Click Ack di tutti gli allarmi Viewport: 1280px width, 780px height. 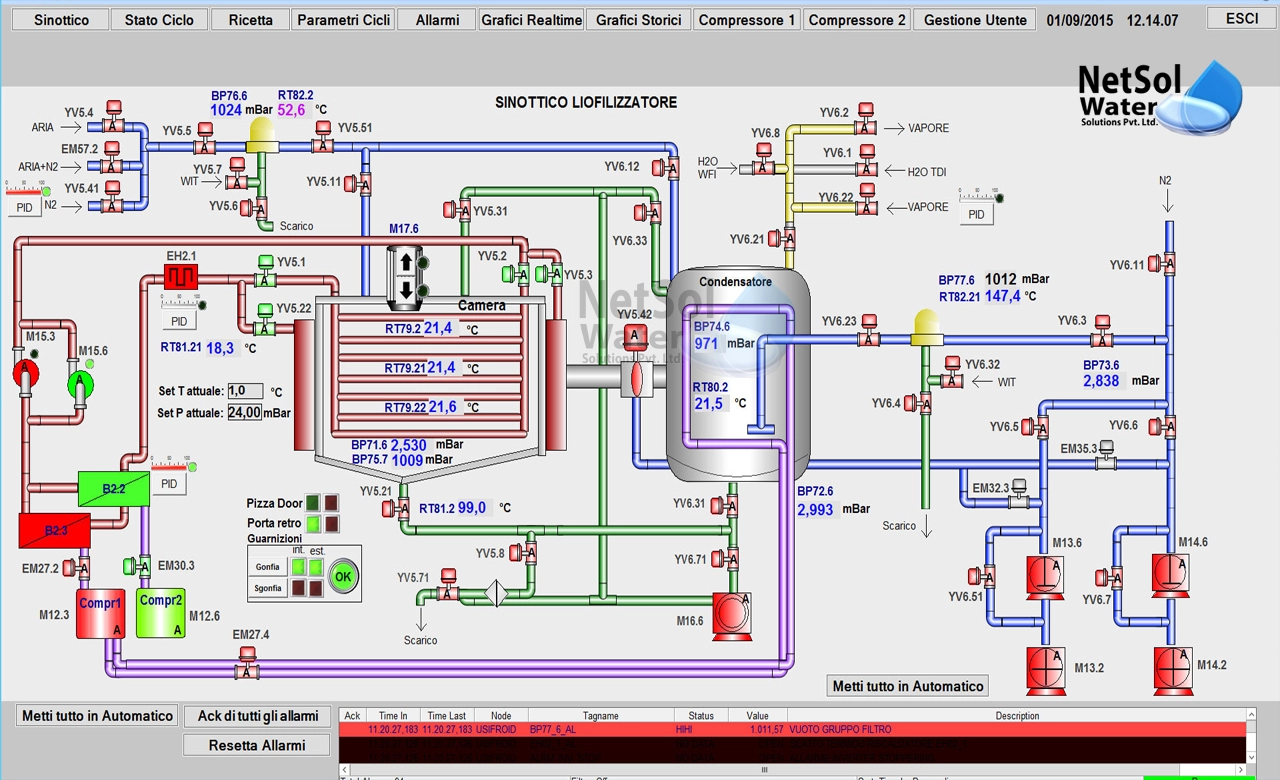coord(258,716)
